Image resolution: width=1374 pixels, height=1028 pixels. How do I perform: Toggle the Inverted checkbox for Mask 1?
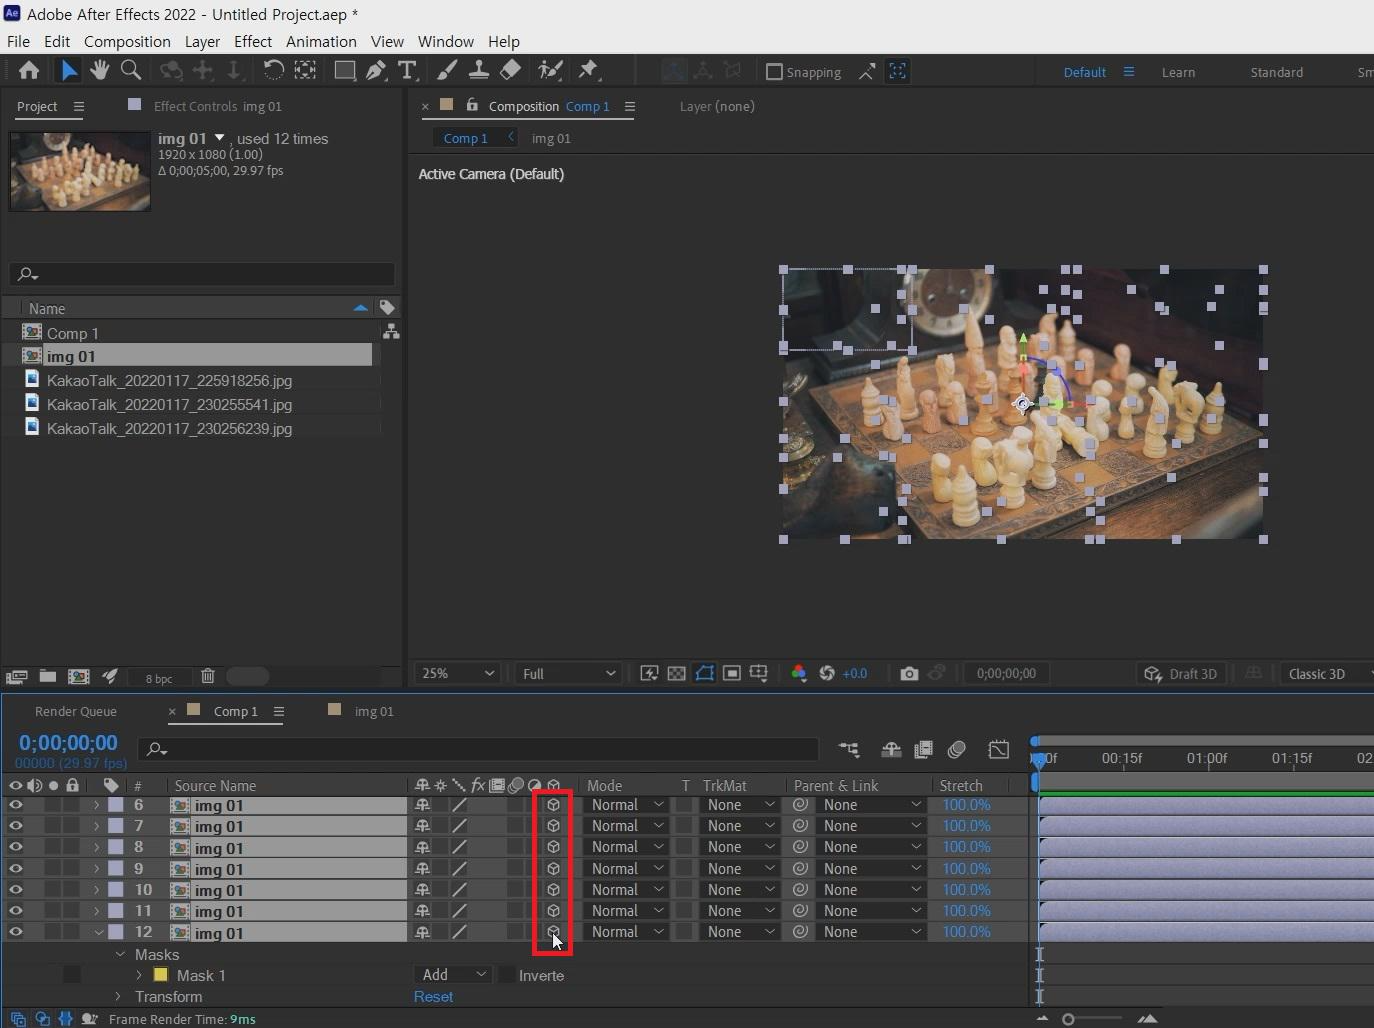[x=507, y=975]
